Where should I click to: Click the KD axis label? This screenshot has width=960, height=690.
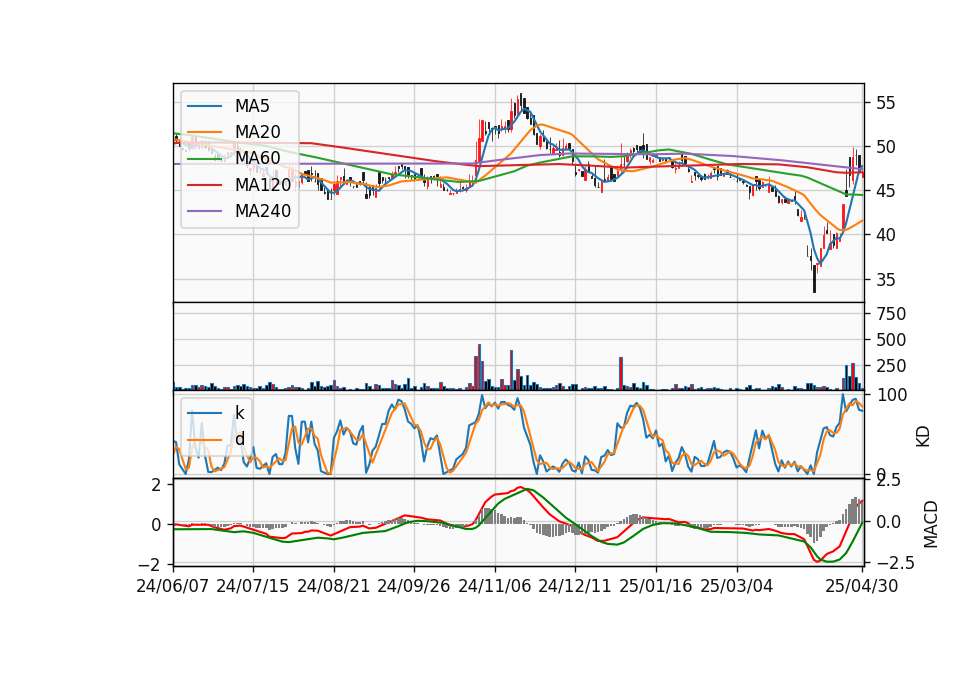pyautogui.click(x=923, y=437)
